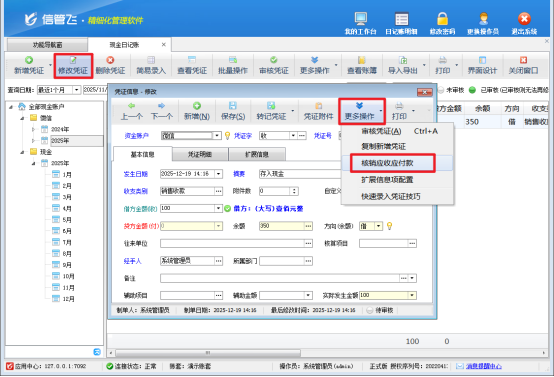Open the 发生日期 date dropdown
Viewport: 554px width, 377px height.
(219, 174)
